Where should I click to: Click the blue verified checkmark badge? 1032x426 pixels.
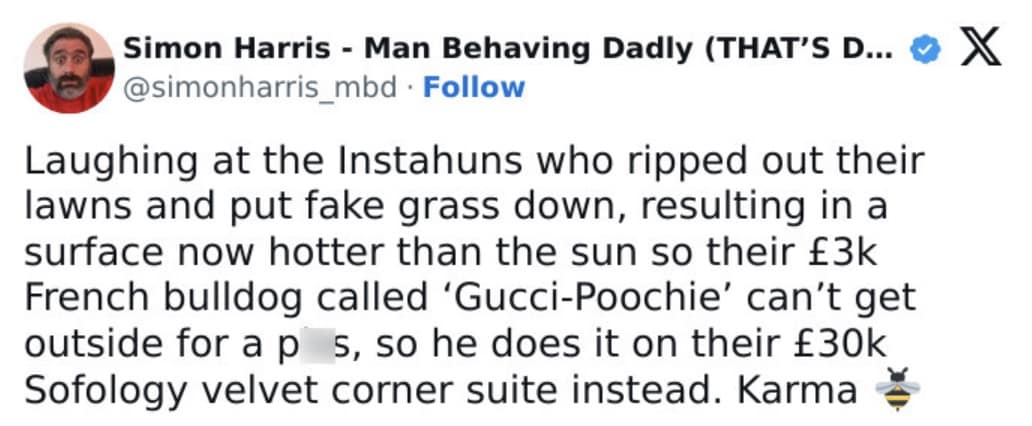[x=927, y=49]
